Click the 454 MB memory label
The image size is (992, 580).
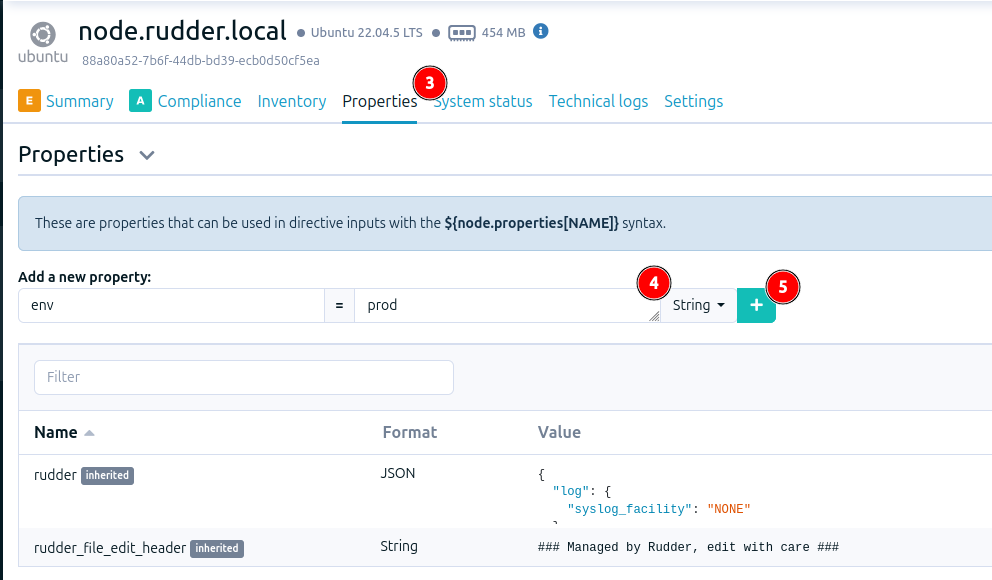[x=504, y=33]
